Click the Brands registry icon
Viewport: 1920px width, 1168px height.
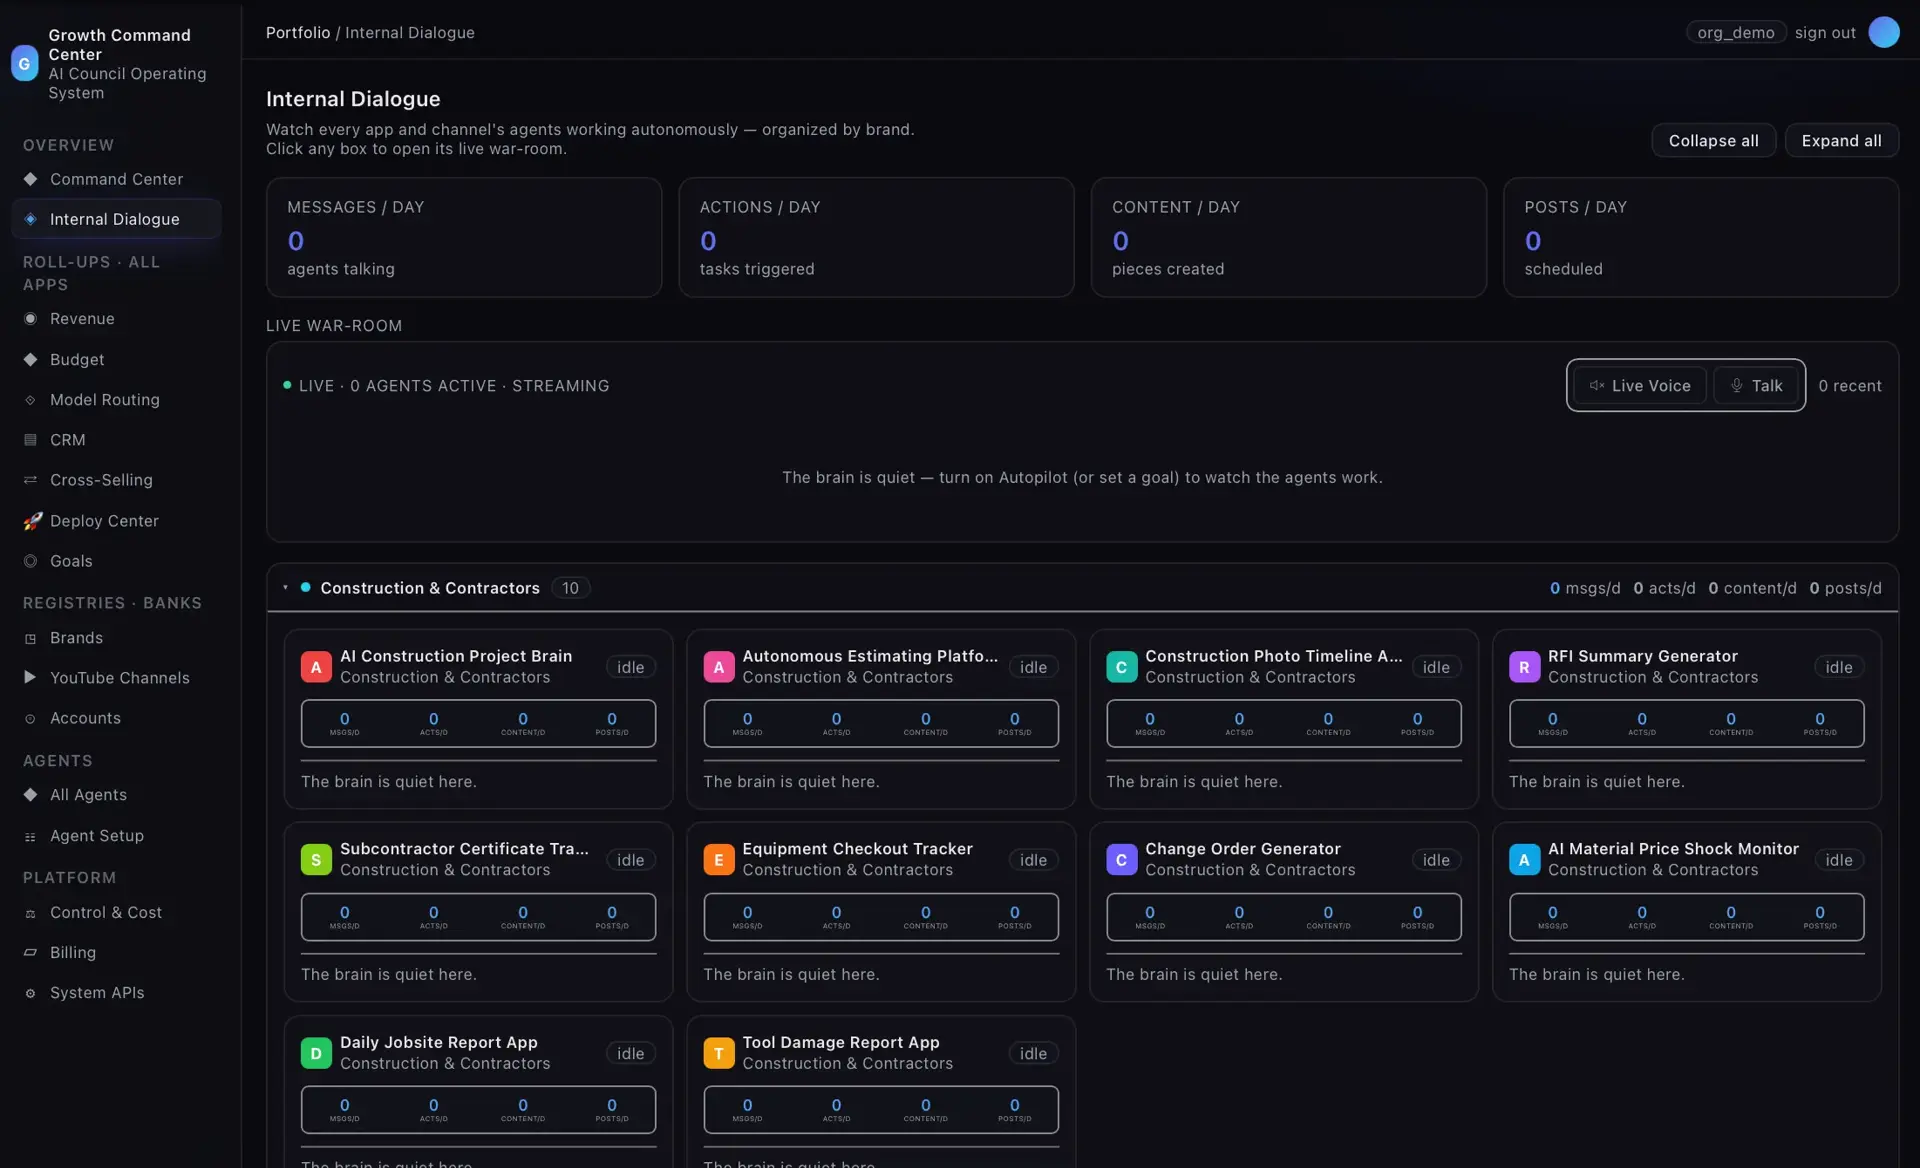(30, 638)
